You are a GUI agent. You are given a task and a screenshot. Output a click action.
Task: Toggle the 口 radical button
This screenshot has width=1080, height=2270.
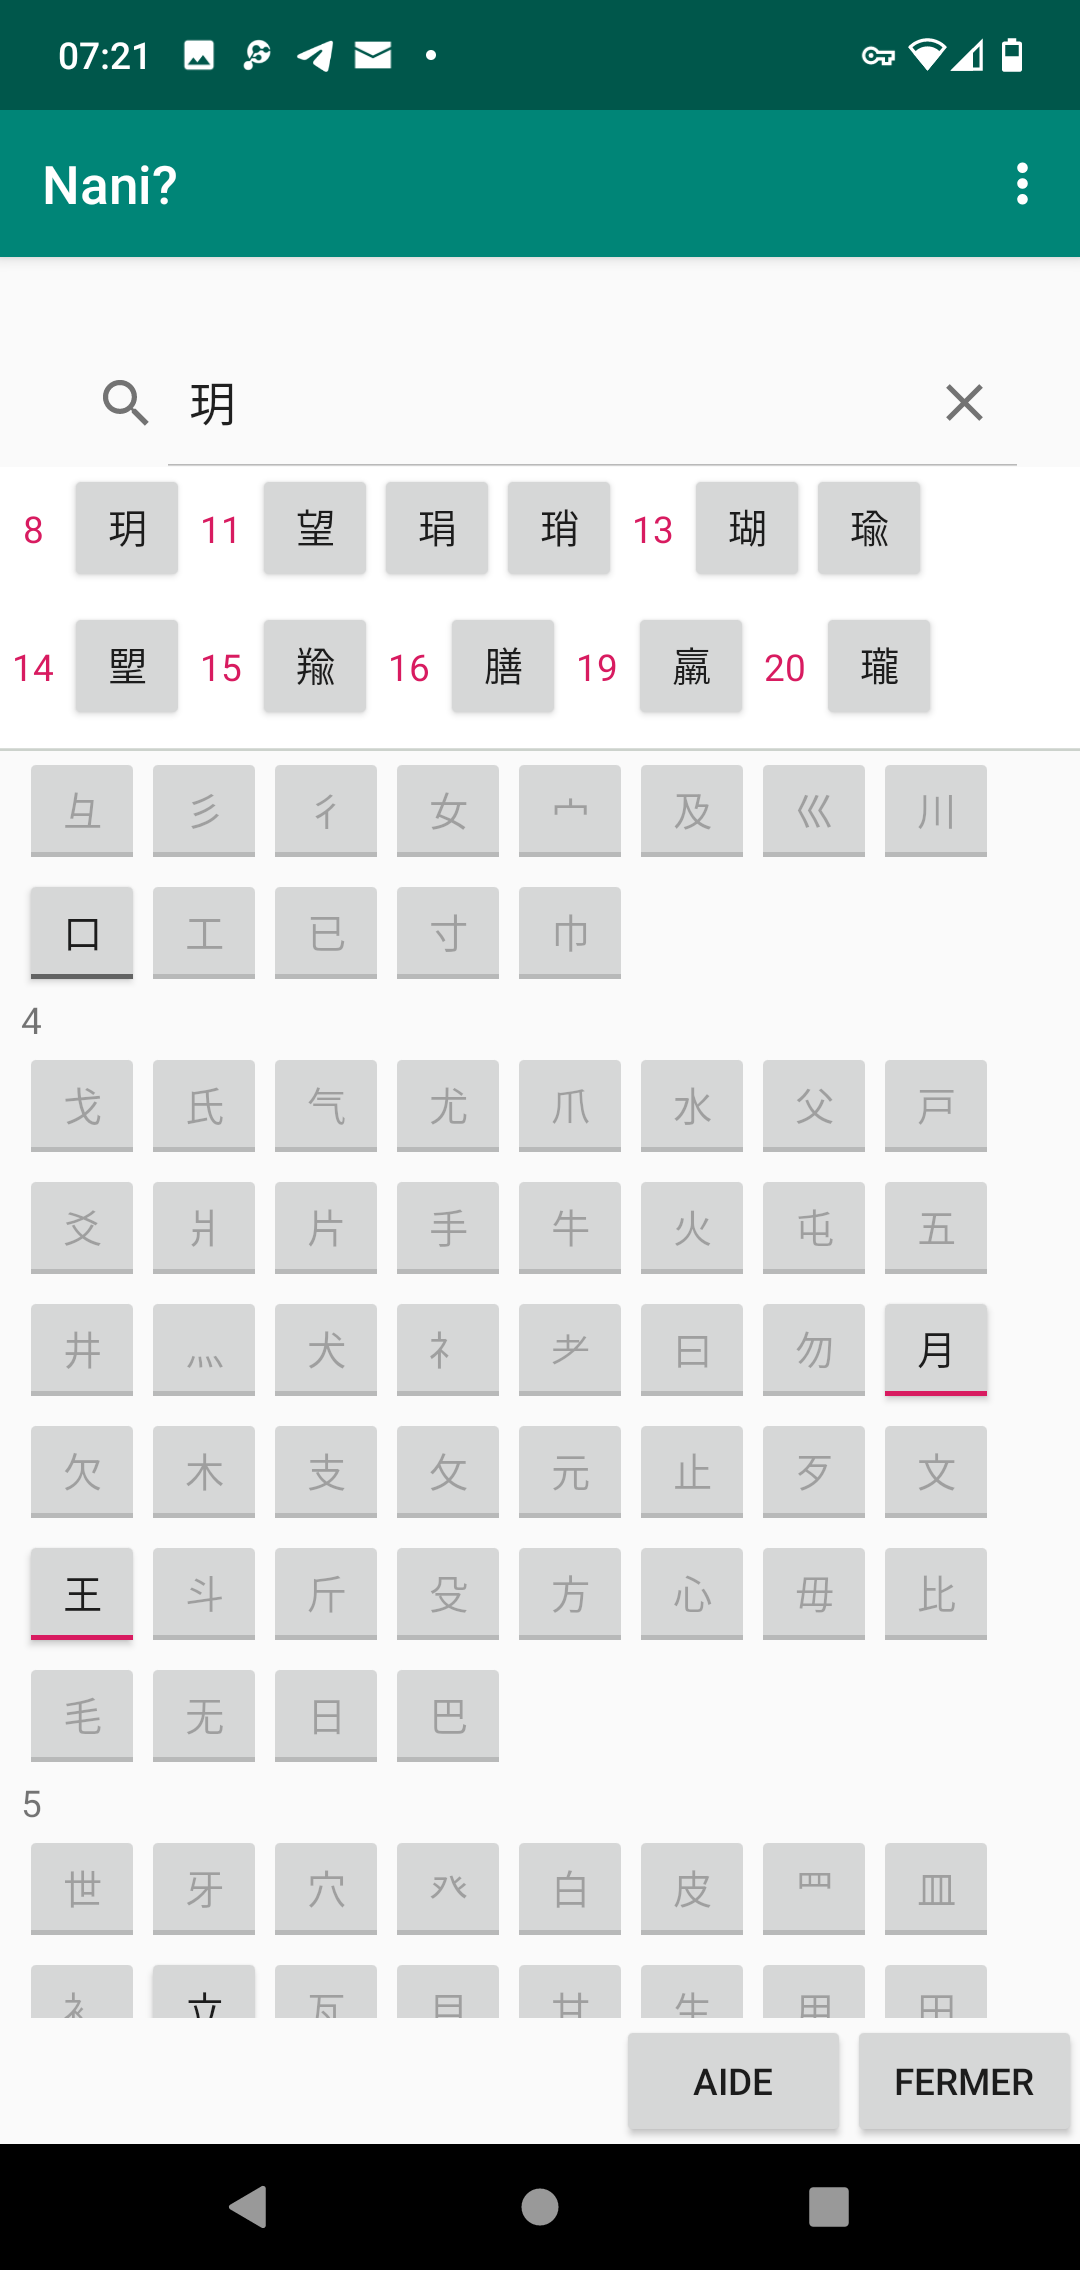pos(82,933)
